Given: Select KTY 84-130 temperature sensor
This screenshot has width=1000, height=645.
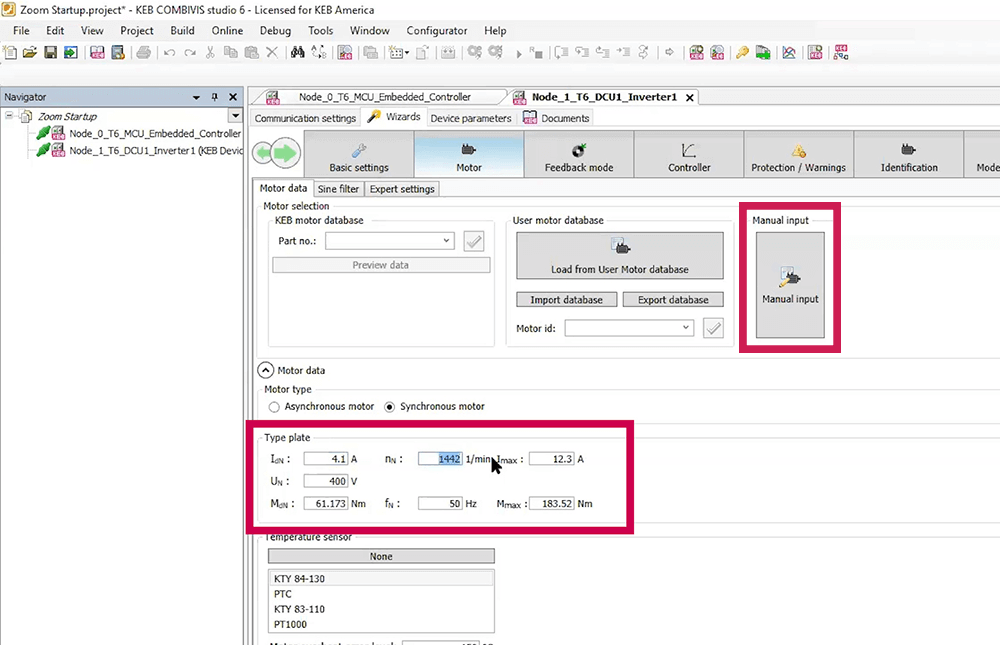Looking at the screenshot, I should [x=381, y=579].
